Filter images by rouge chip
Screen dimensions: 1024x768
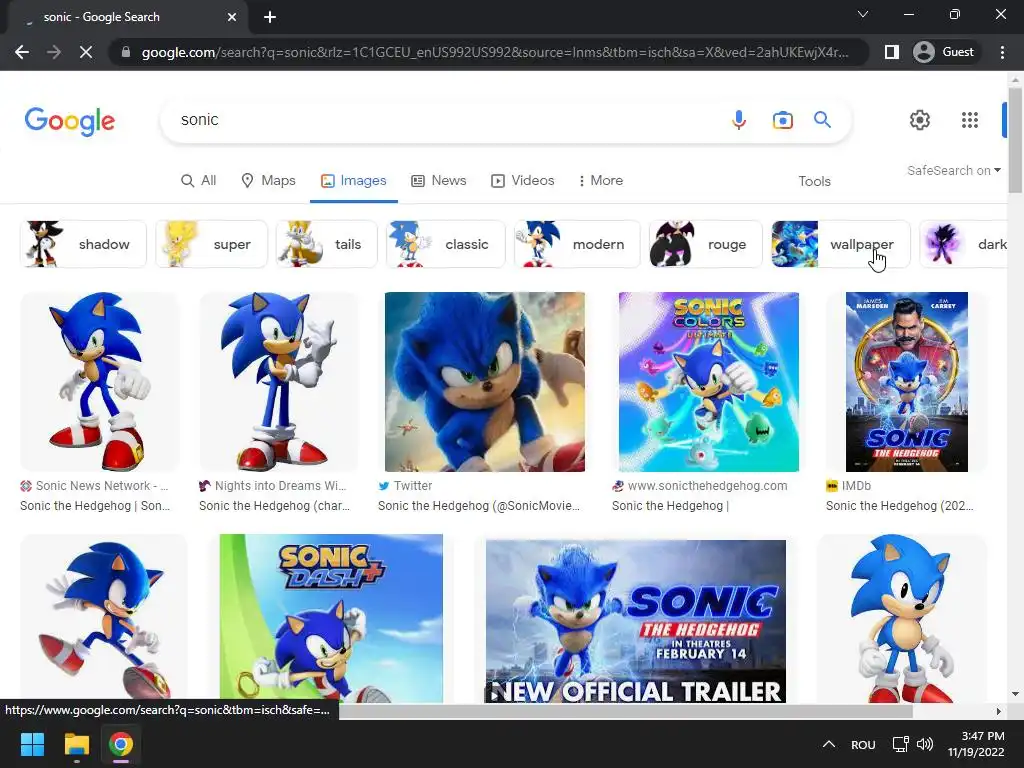(x=706, y=244)
